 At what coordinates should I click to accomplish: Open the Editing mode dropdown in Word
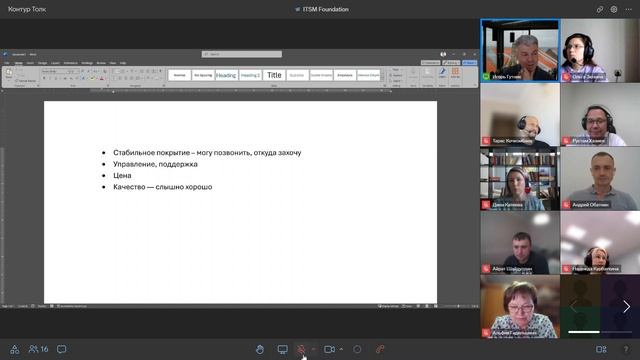(x=451, y=63)
